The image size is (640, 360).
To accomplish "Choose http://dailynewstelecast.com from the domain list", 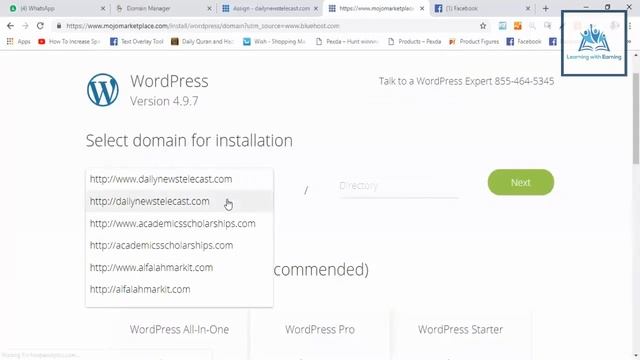I will pyautogui.click(x=179, y=201).
